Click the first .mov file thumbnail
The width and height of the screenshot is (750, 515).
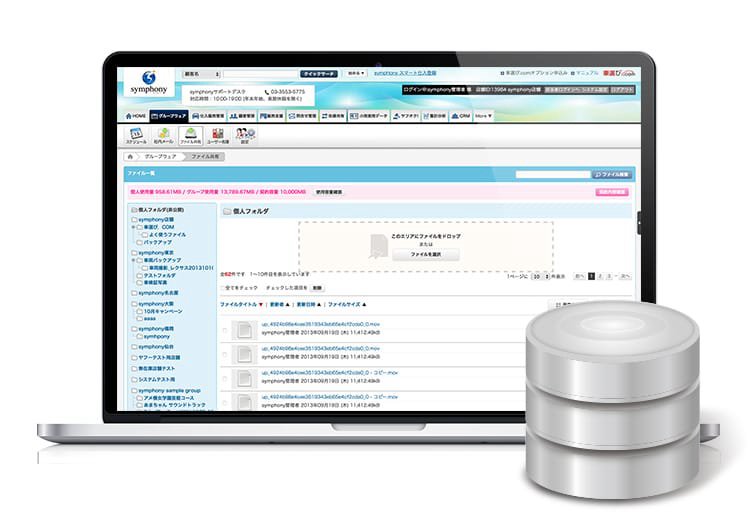[x=244, y=330]
